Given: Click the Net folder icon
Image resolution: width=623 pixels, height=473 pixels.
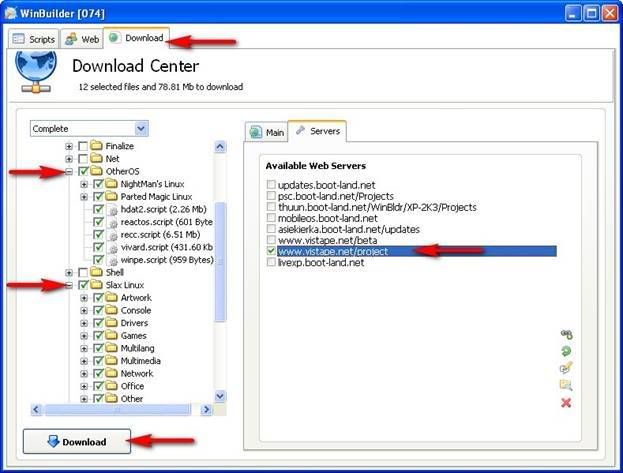Looking at the screenshot, I should click(97, 158).
